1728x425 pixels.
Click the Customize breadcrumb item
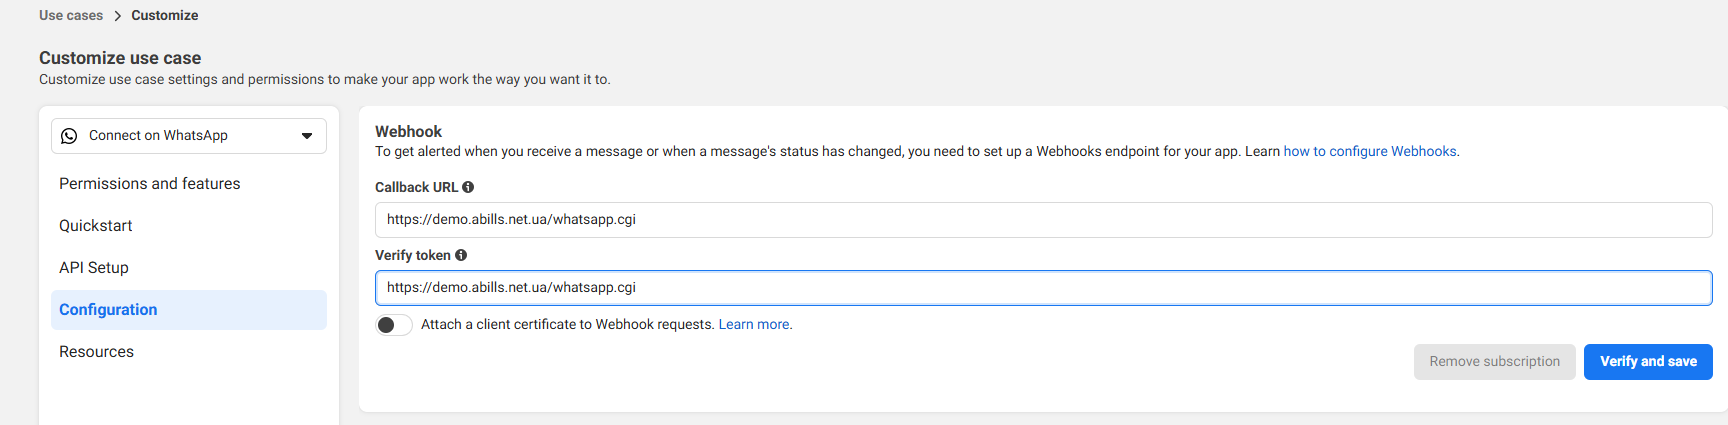pyautogui.click(x=165, y=16)
